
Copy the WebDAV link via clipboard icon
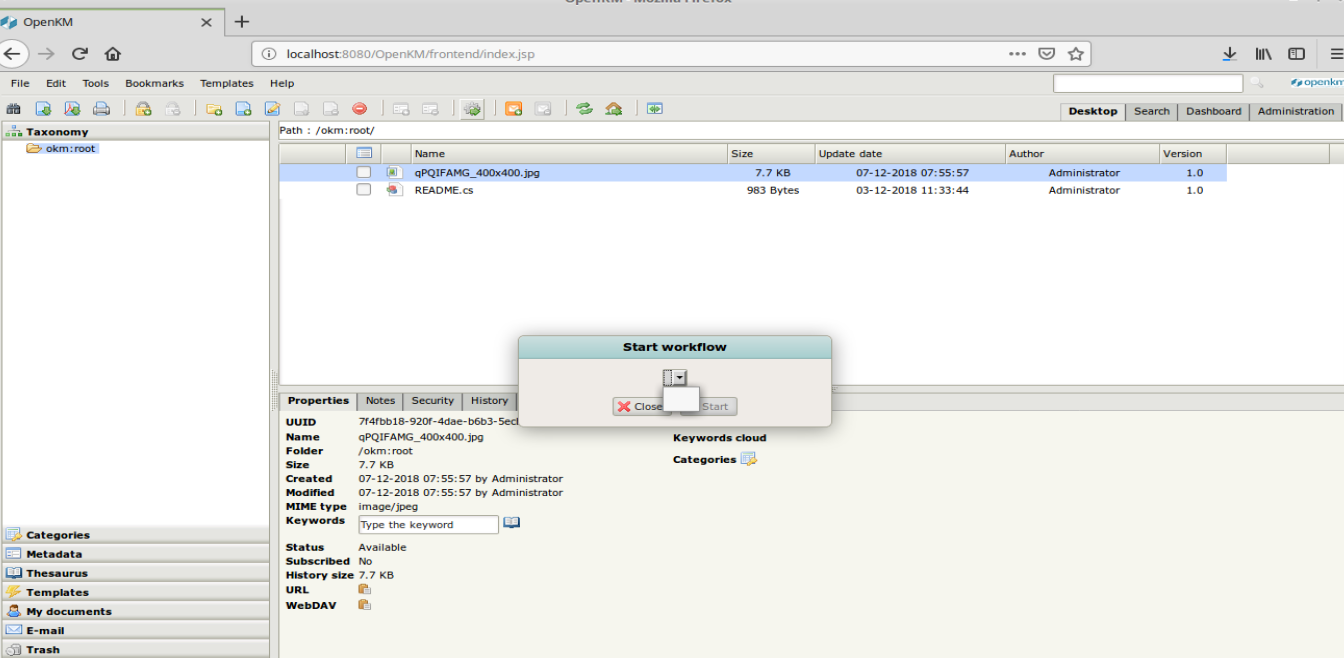pos(364,605)
